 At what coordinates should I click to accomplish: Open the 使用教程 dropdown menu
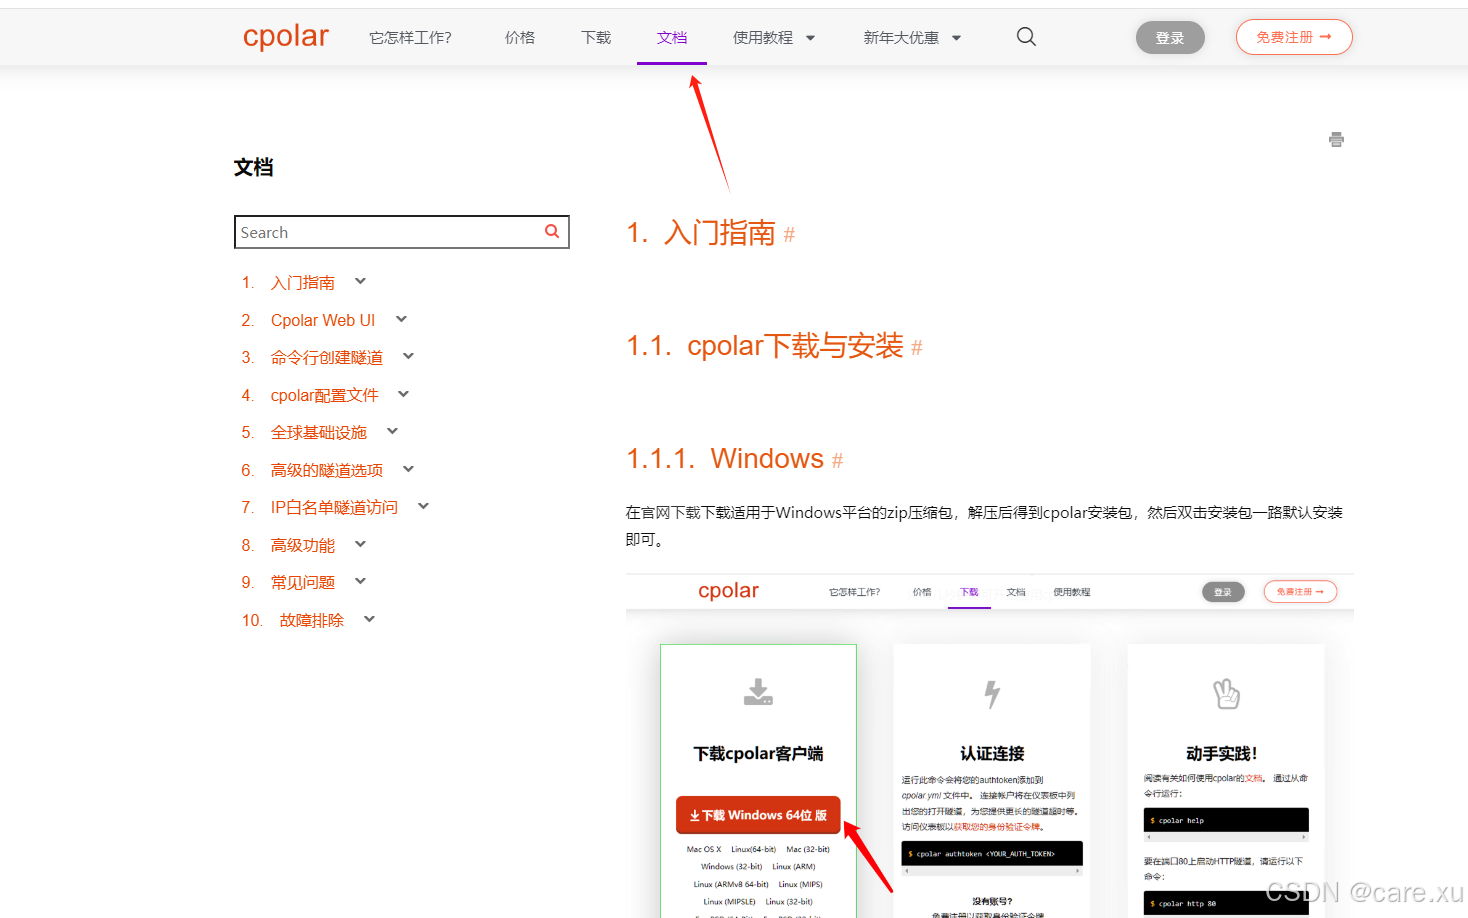click(x=774, y=38)
